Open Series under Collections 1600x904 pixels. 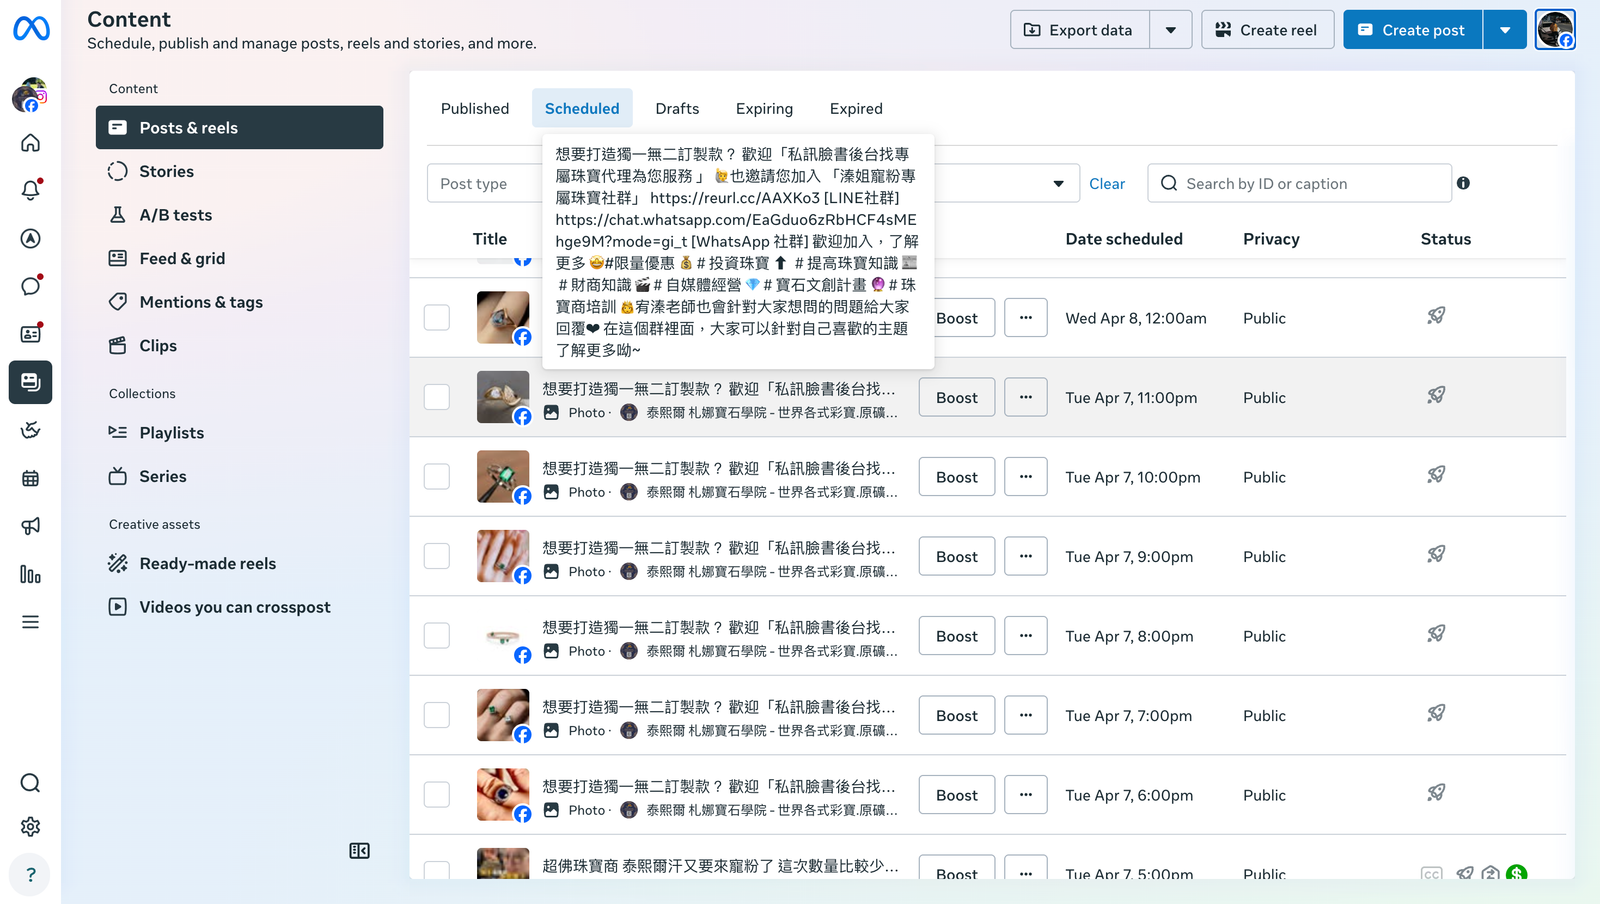tap(240, 476)
